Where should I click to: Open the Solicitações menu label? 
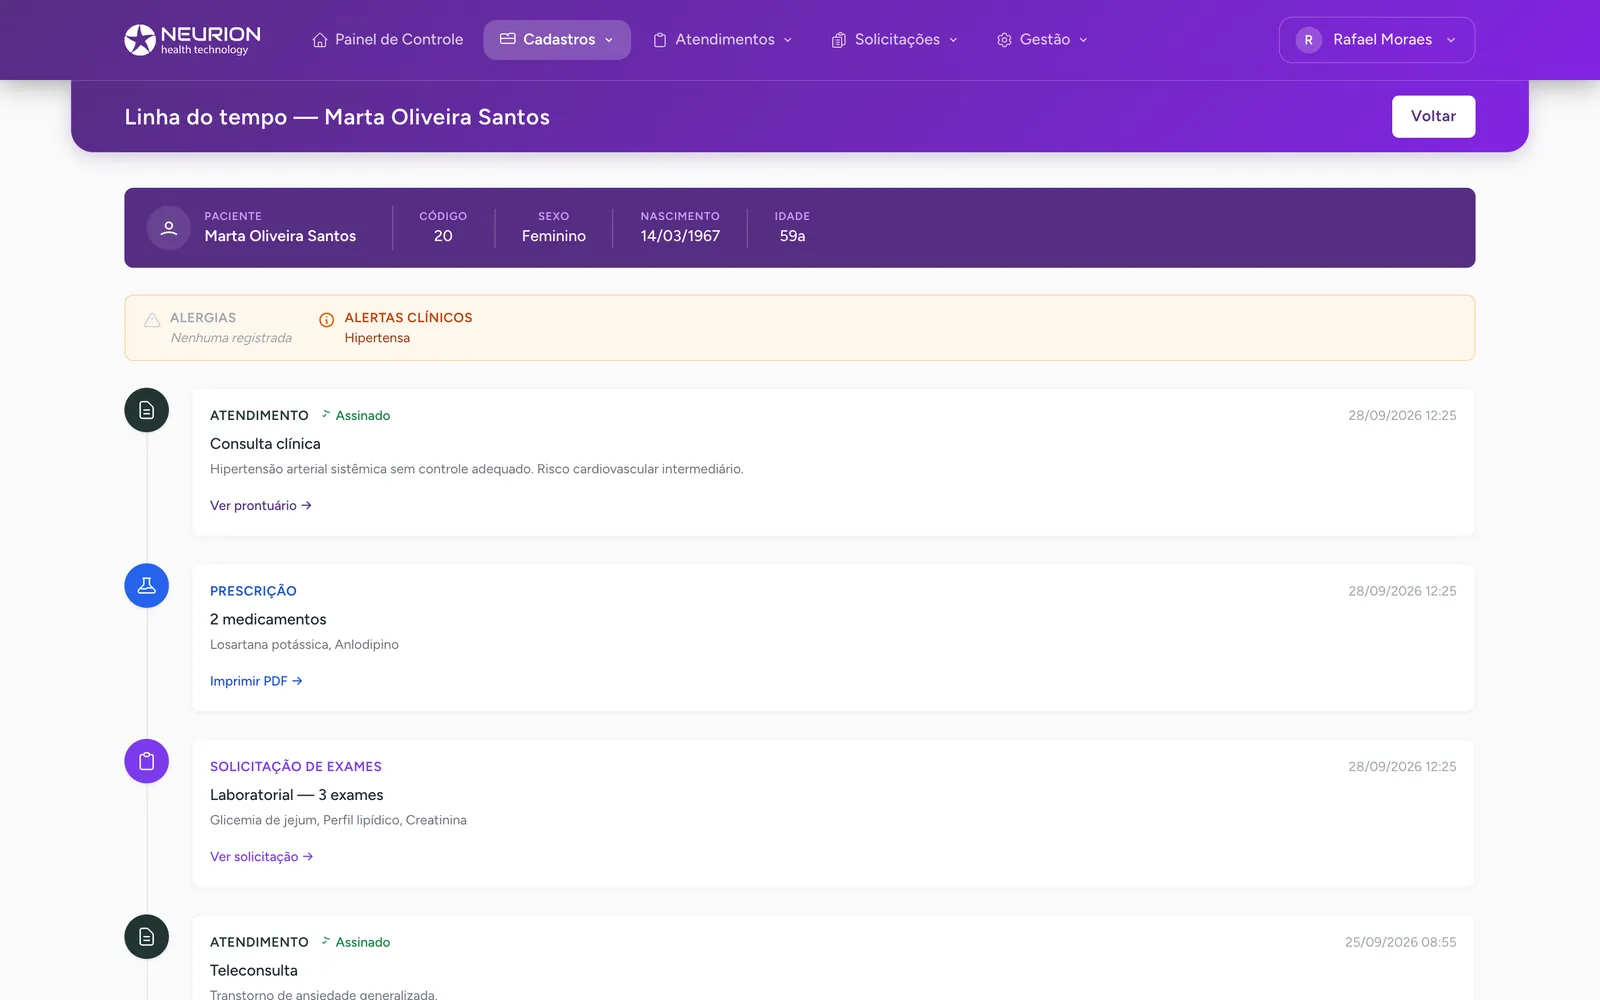pyautogui.click(x=897, y=39)
